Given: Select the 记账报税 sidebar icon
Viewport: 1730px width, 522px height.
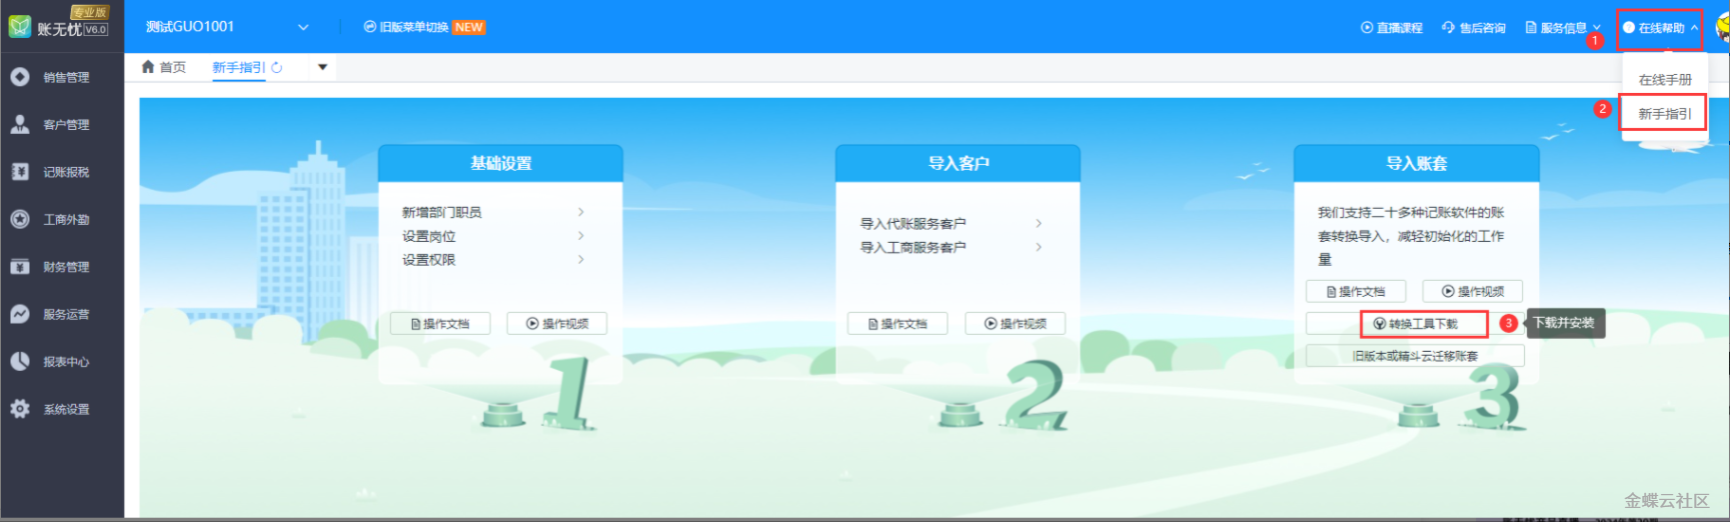Looking at the screenshot, I should tap(20, 172).
